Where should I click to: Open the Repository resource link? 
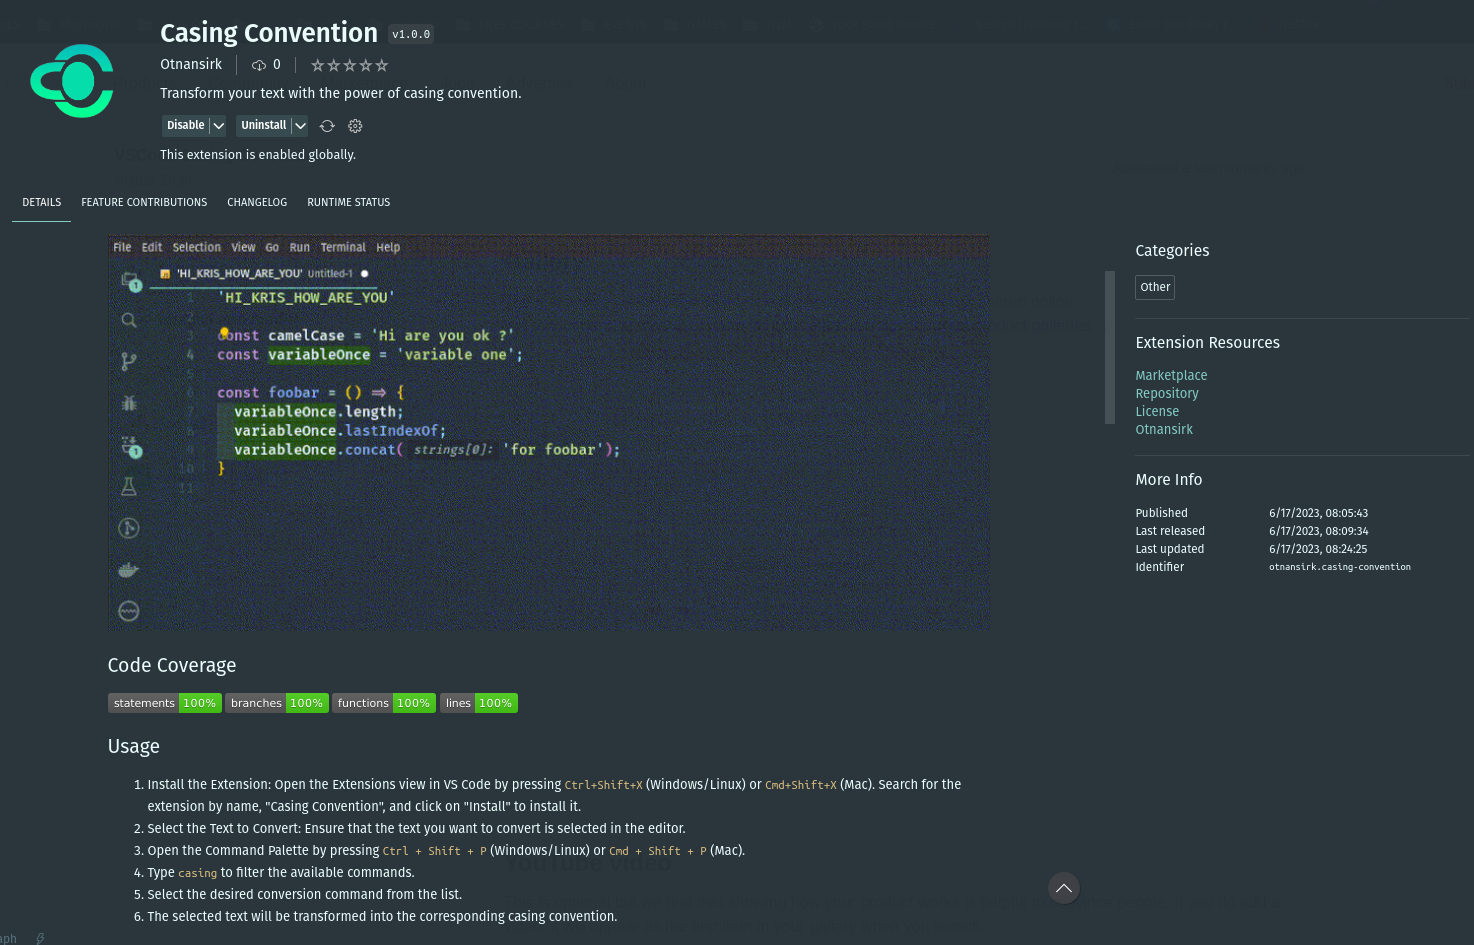click(x=1167, y=393)
